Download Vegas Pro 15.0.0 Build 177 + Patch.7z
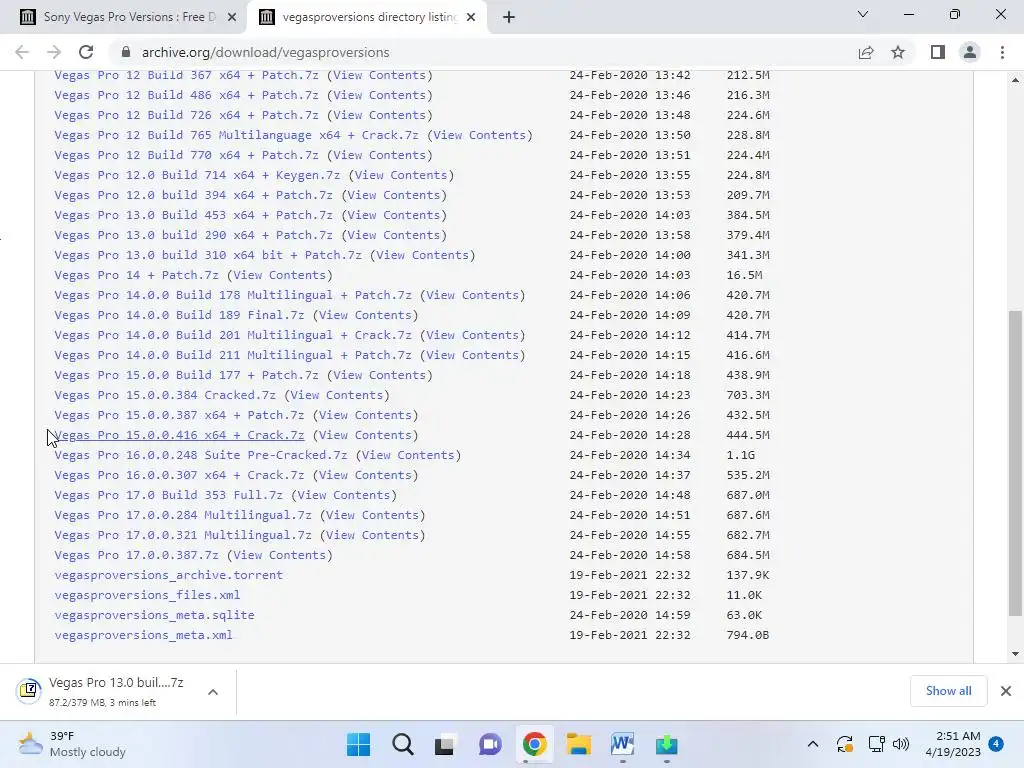Screen dimensions: 1024x768 pos(186,375)
